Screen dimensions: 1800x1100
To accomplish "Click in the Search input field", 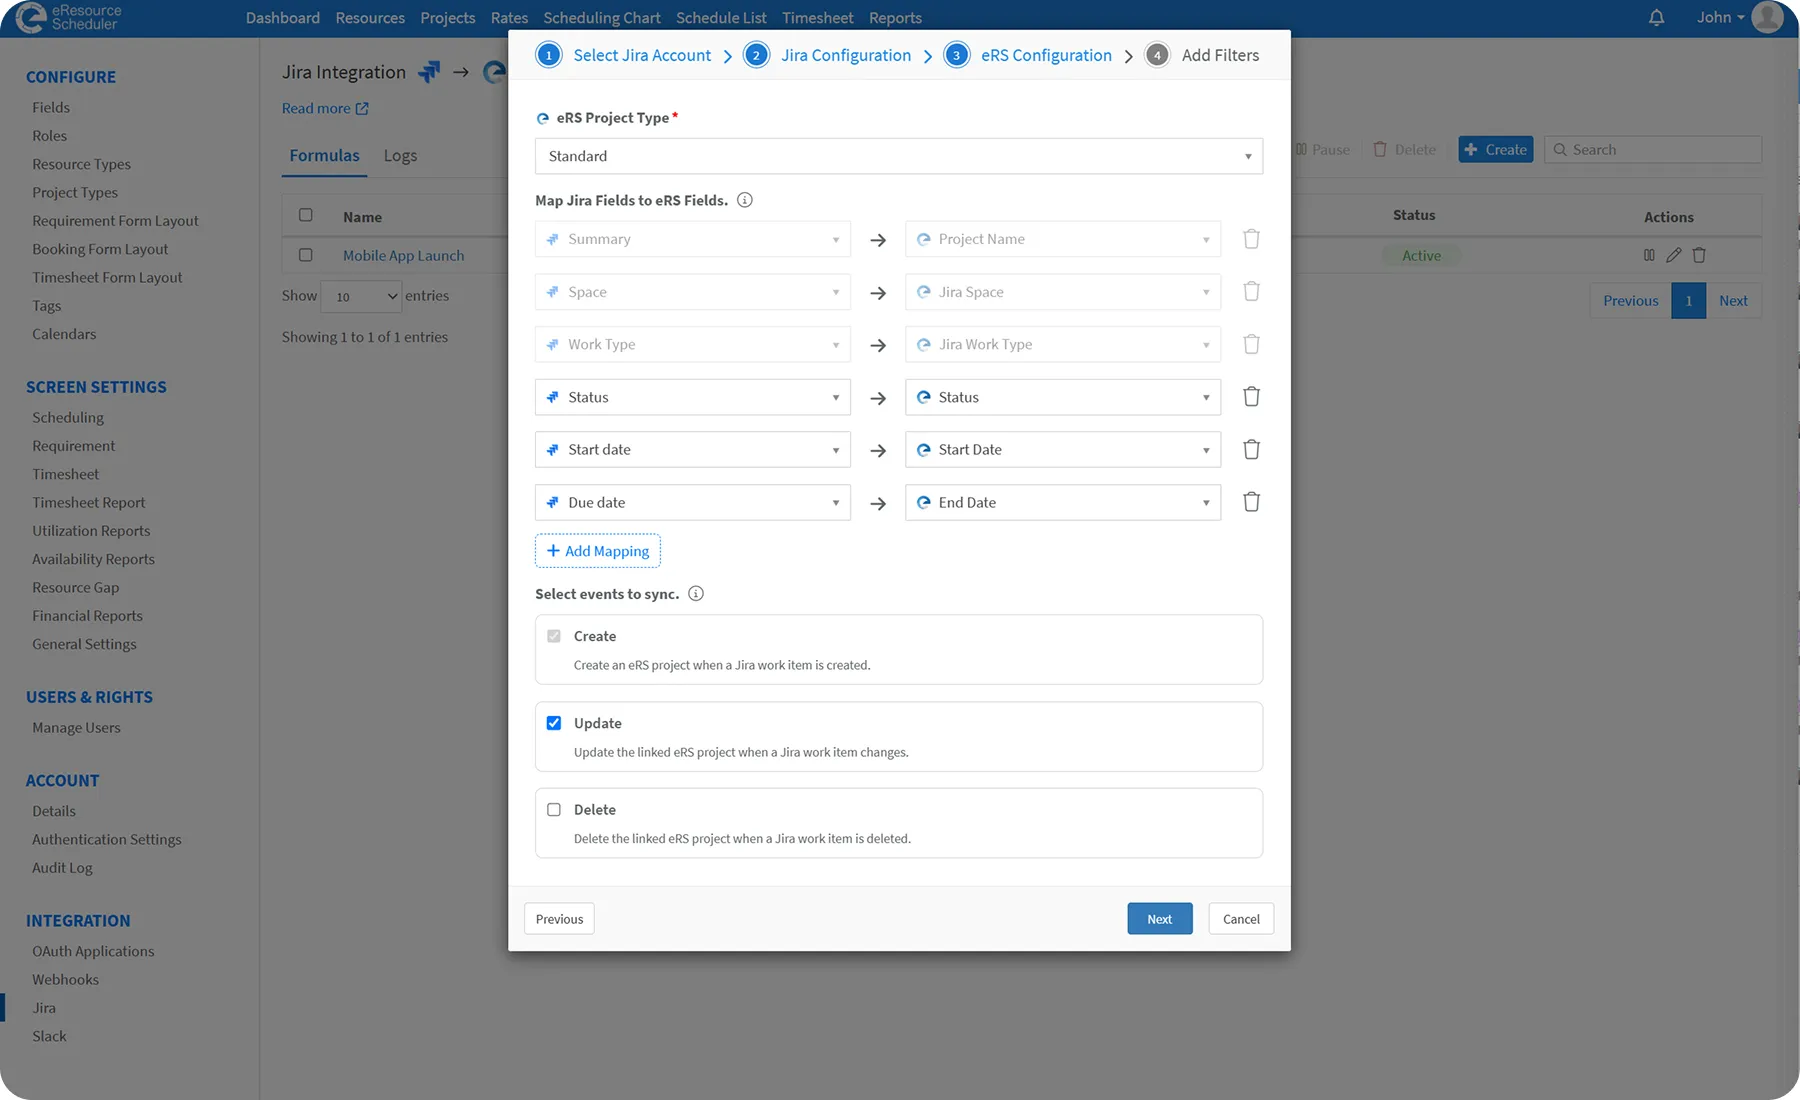I will point(1653,150).
